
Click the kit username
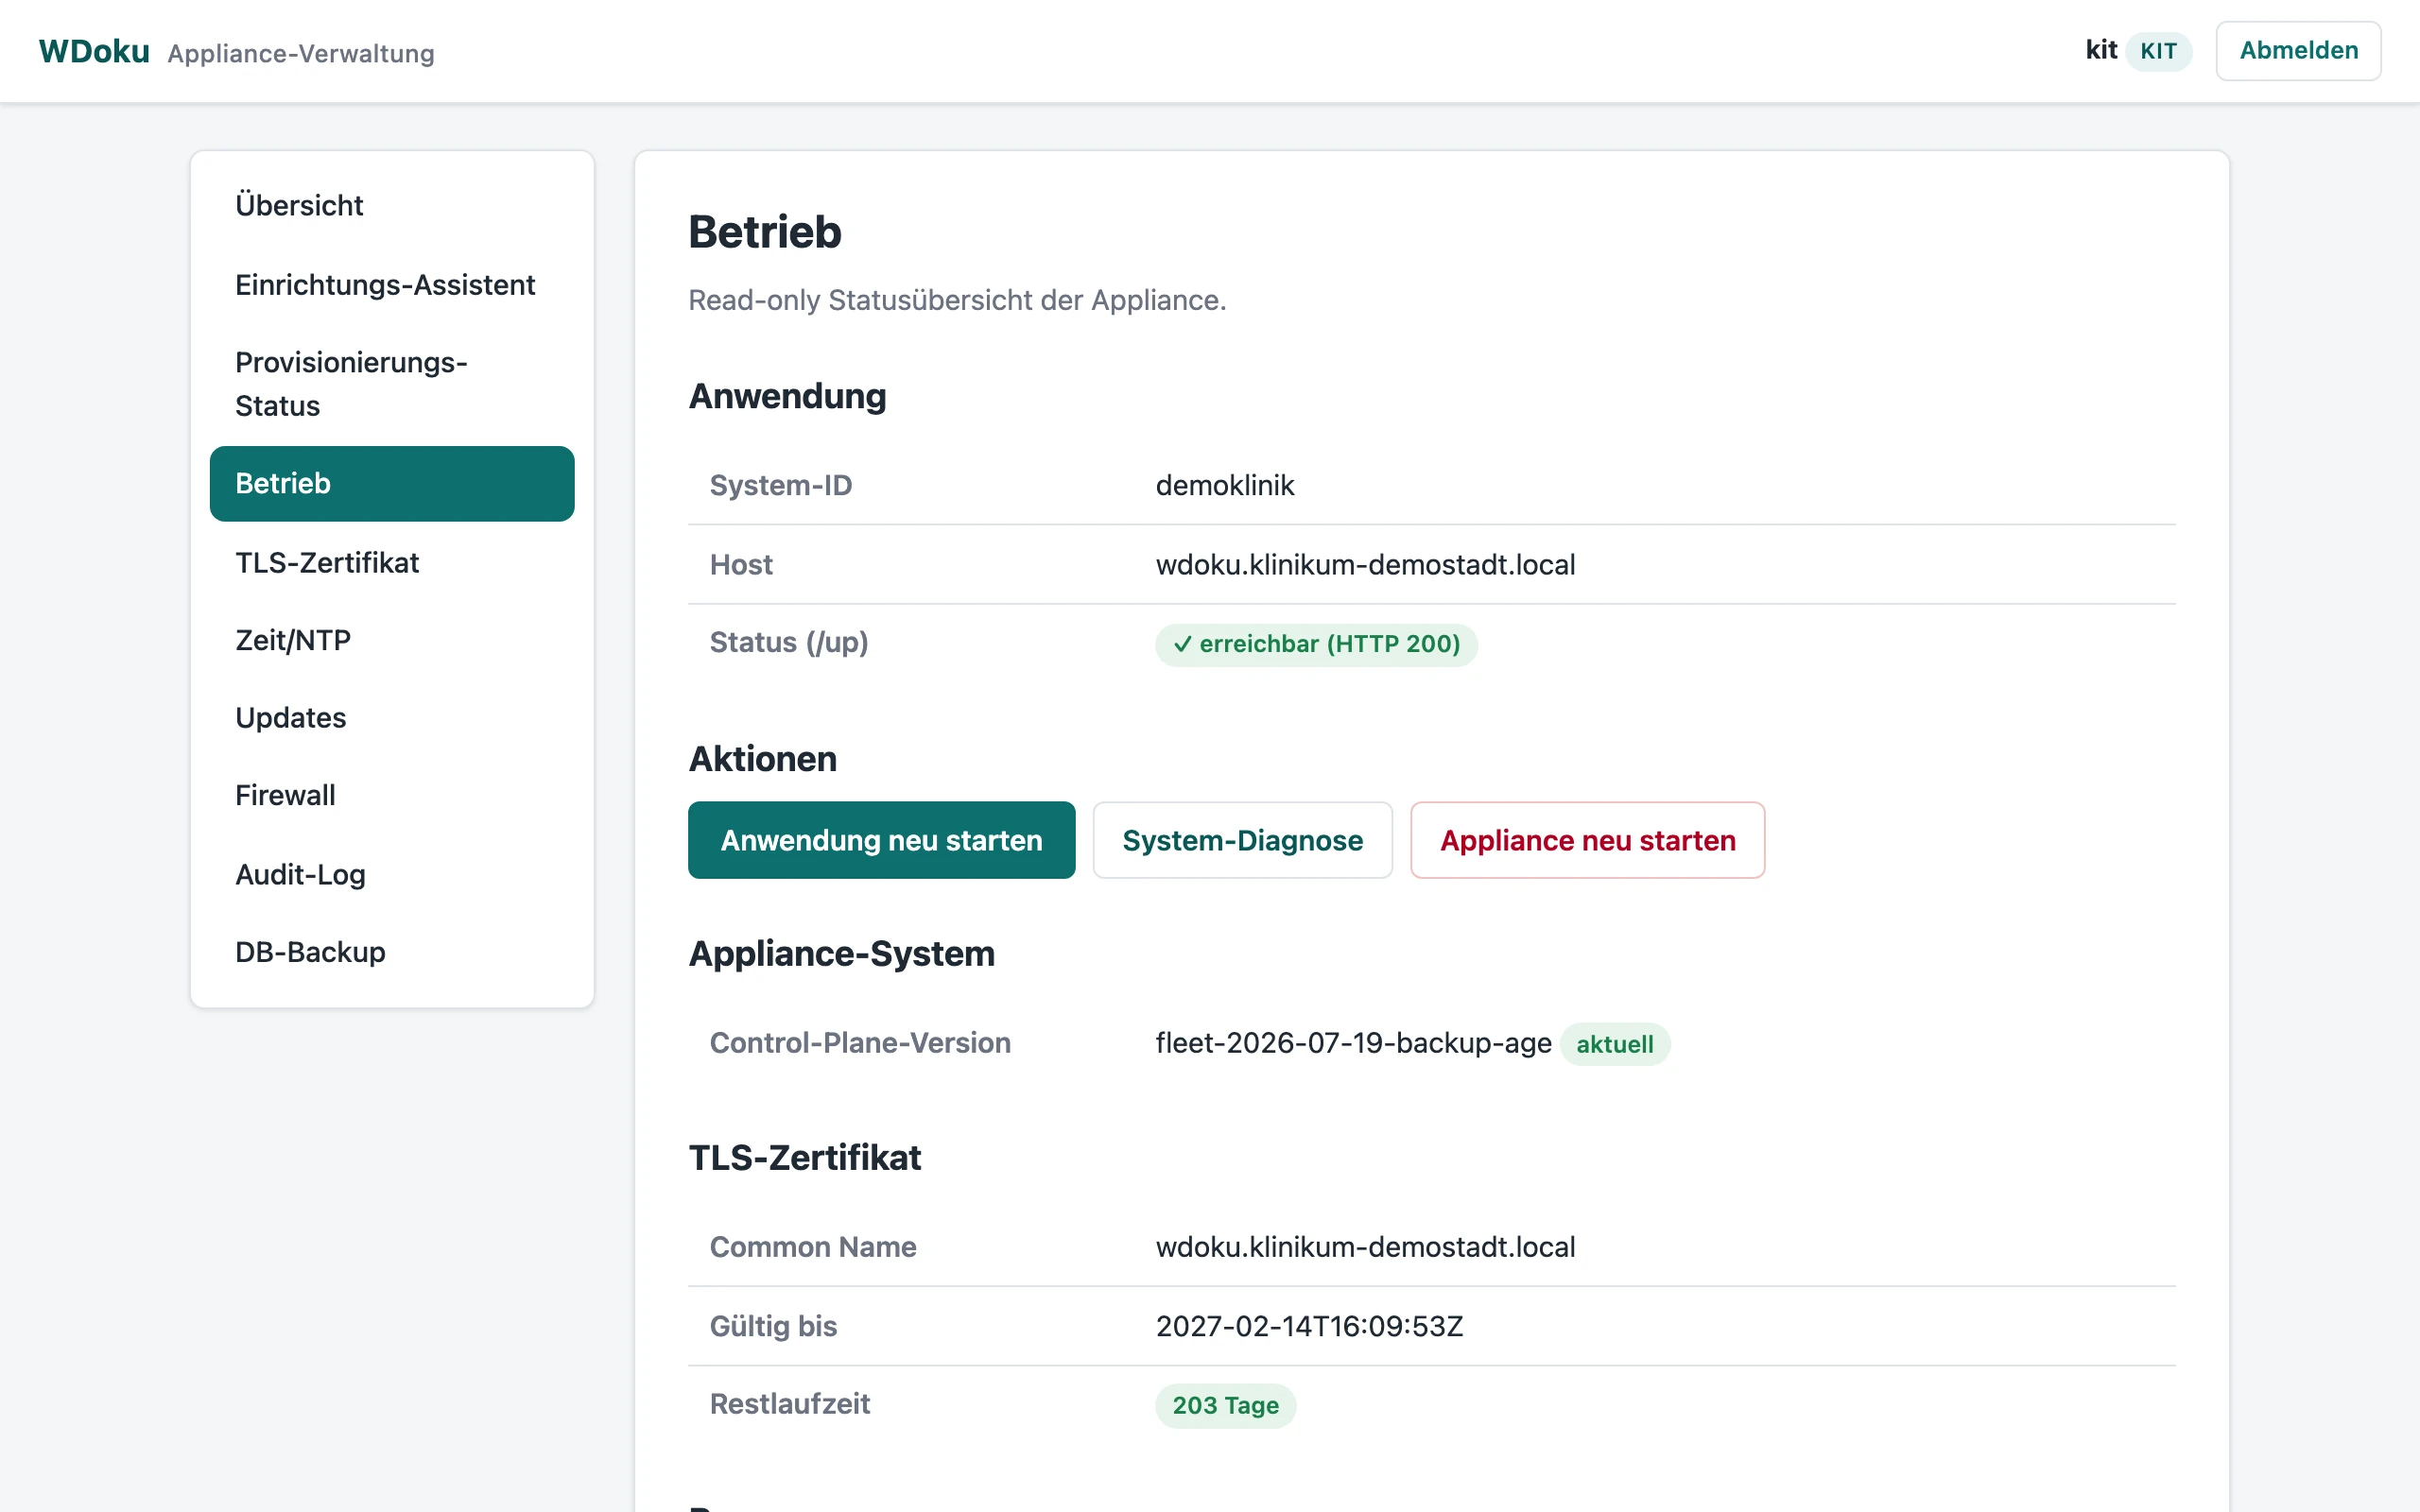[2101, 50]
